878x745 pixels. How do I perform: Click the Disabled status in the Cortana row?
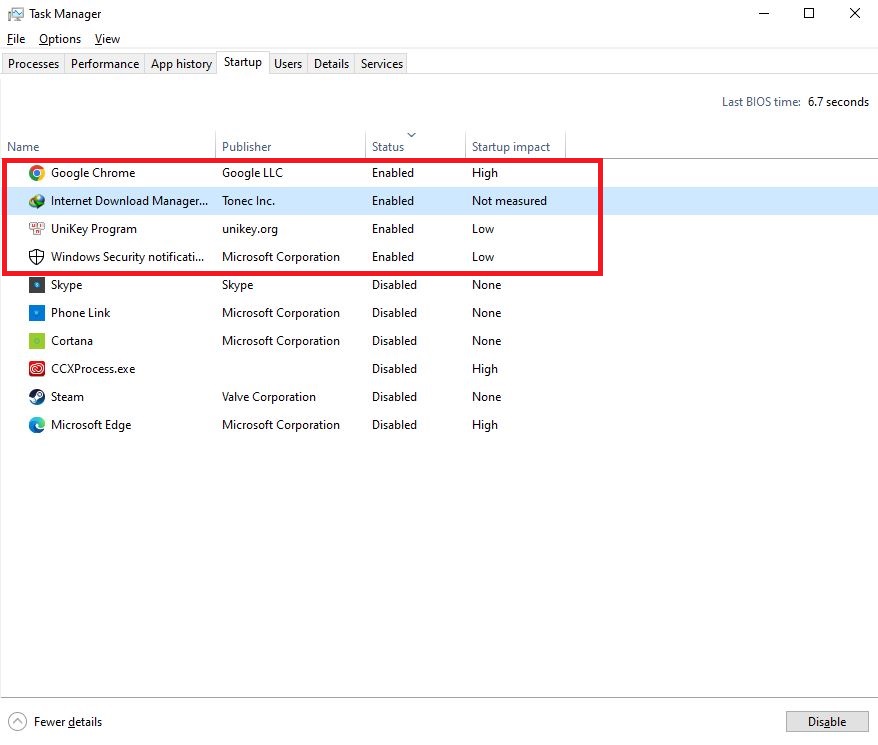[x=394, y=341]
